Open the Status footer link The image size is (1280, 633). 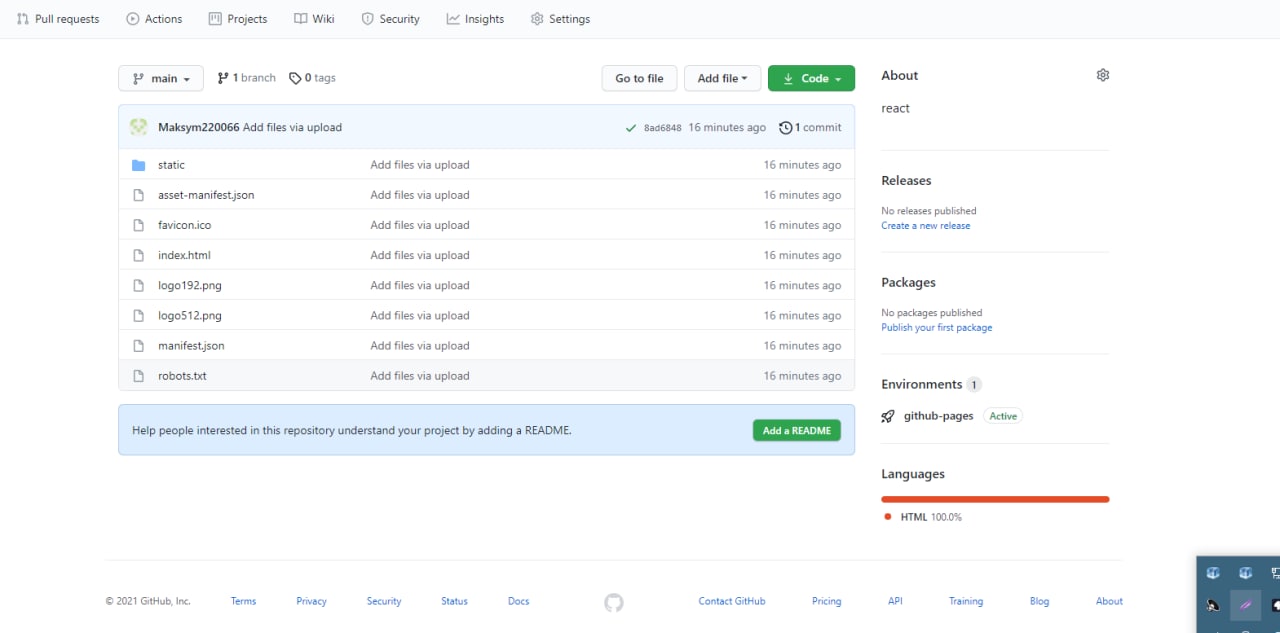[x=454, y=601]
